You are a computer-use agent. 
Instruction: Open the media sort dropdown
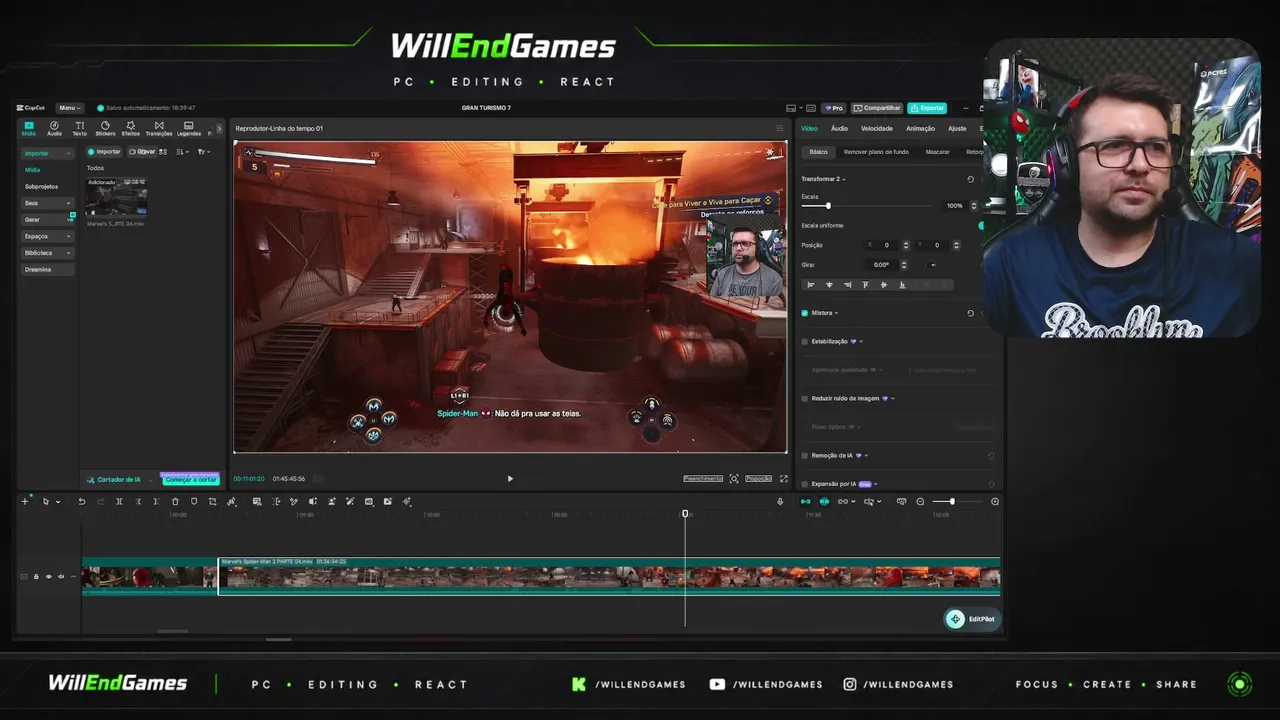pyautogui.click(x=182, y=152)
